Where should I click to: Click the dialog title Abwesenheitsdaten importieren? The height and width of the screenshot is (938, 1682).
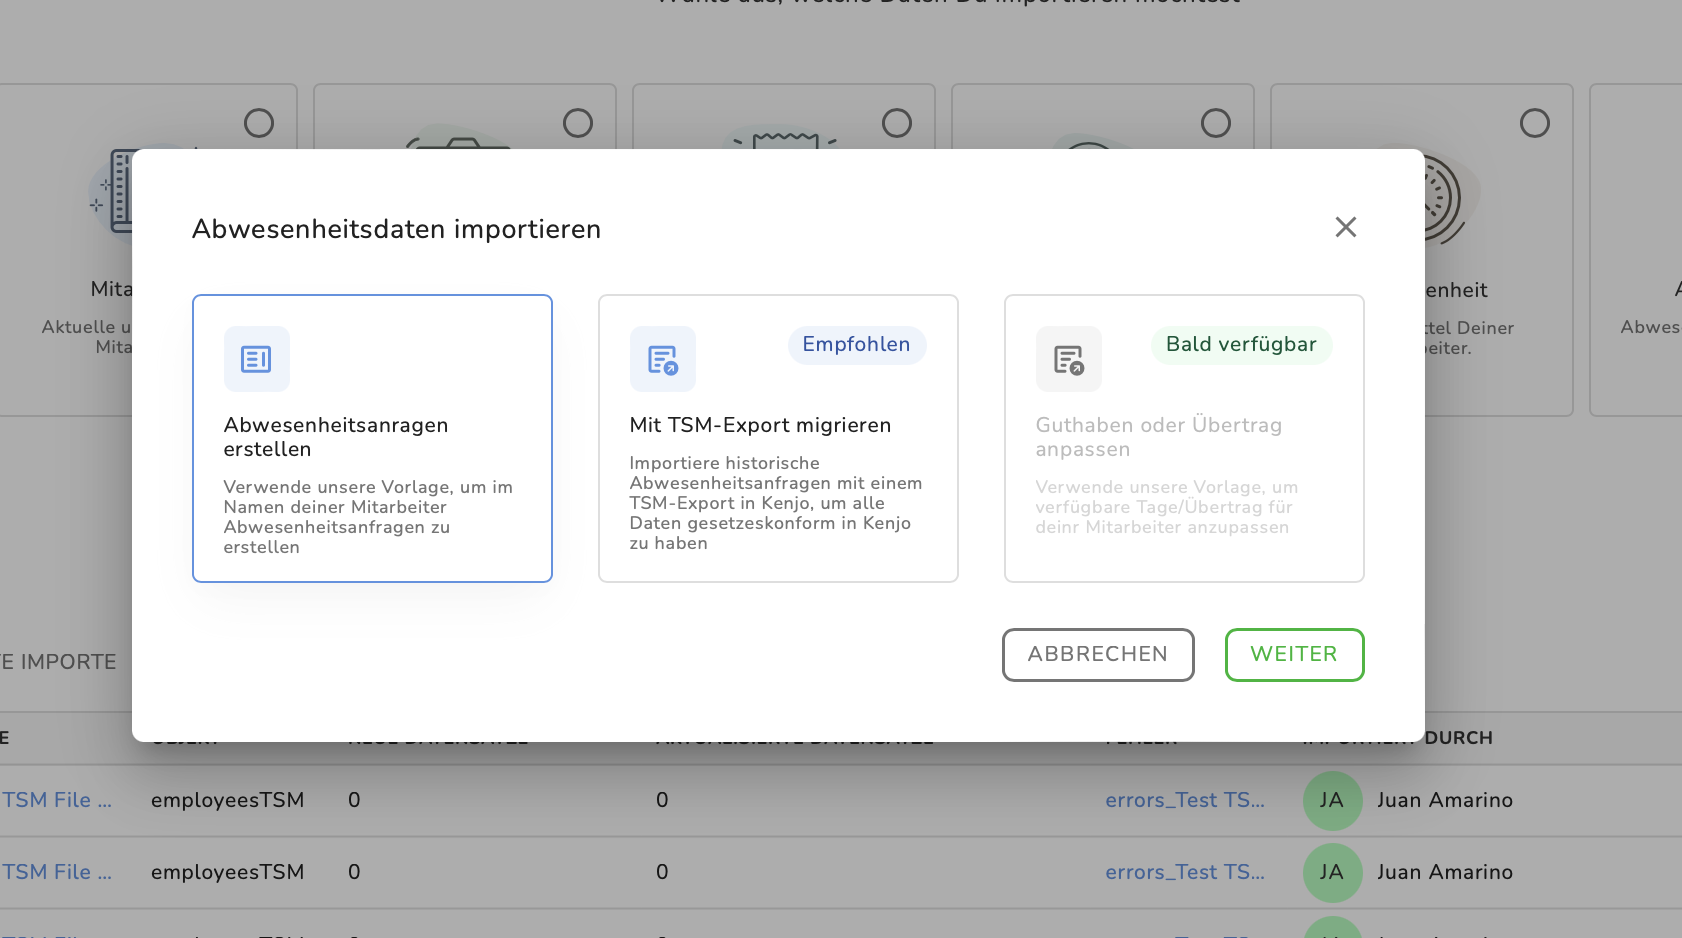[396, 229]
